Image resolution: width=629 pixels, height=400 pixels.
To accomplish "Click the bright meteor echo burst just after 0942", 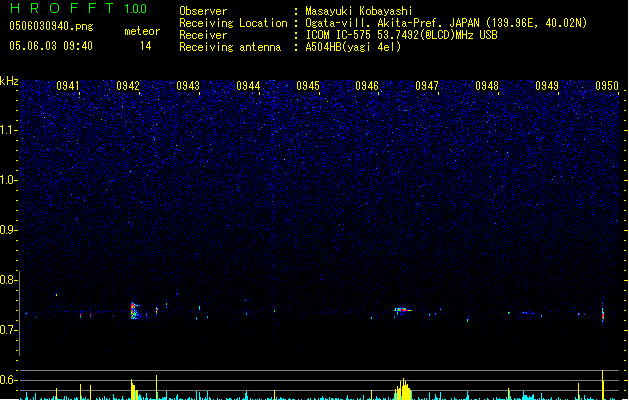I will [x=135, y=311].
